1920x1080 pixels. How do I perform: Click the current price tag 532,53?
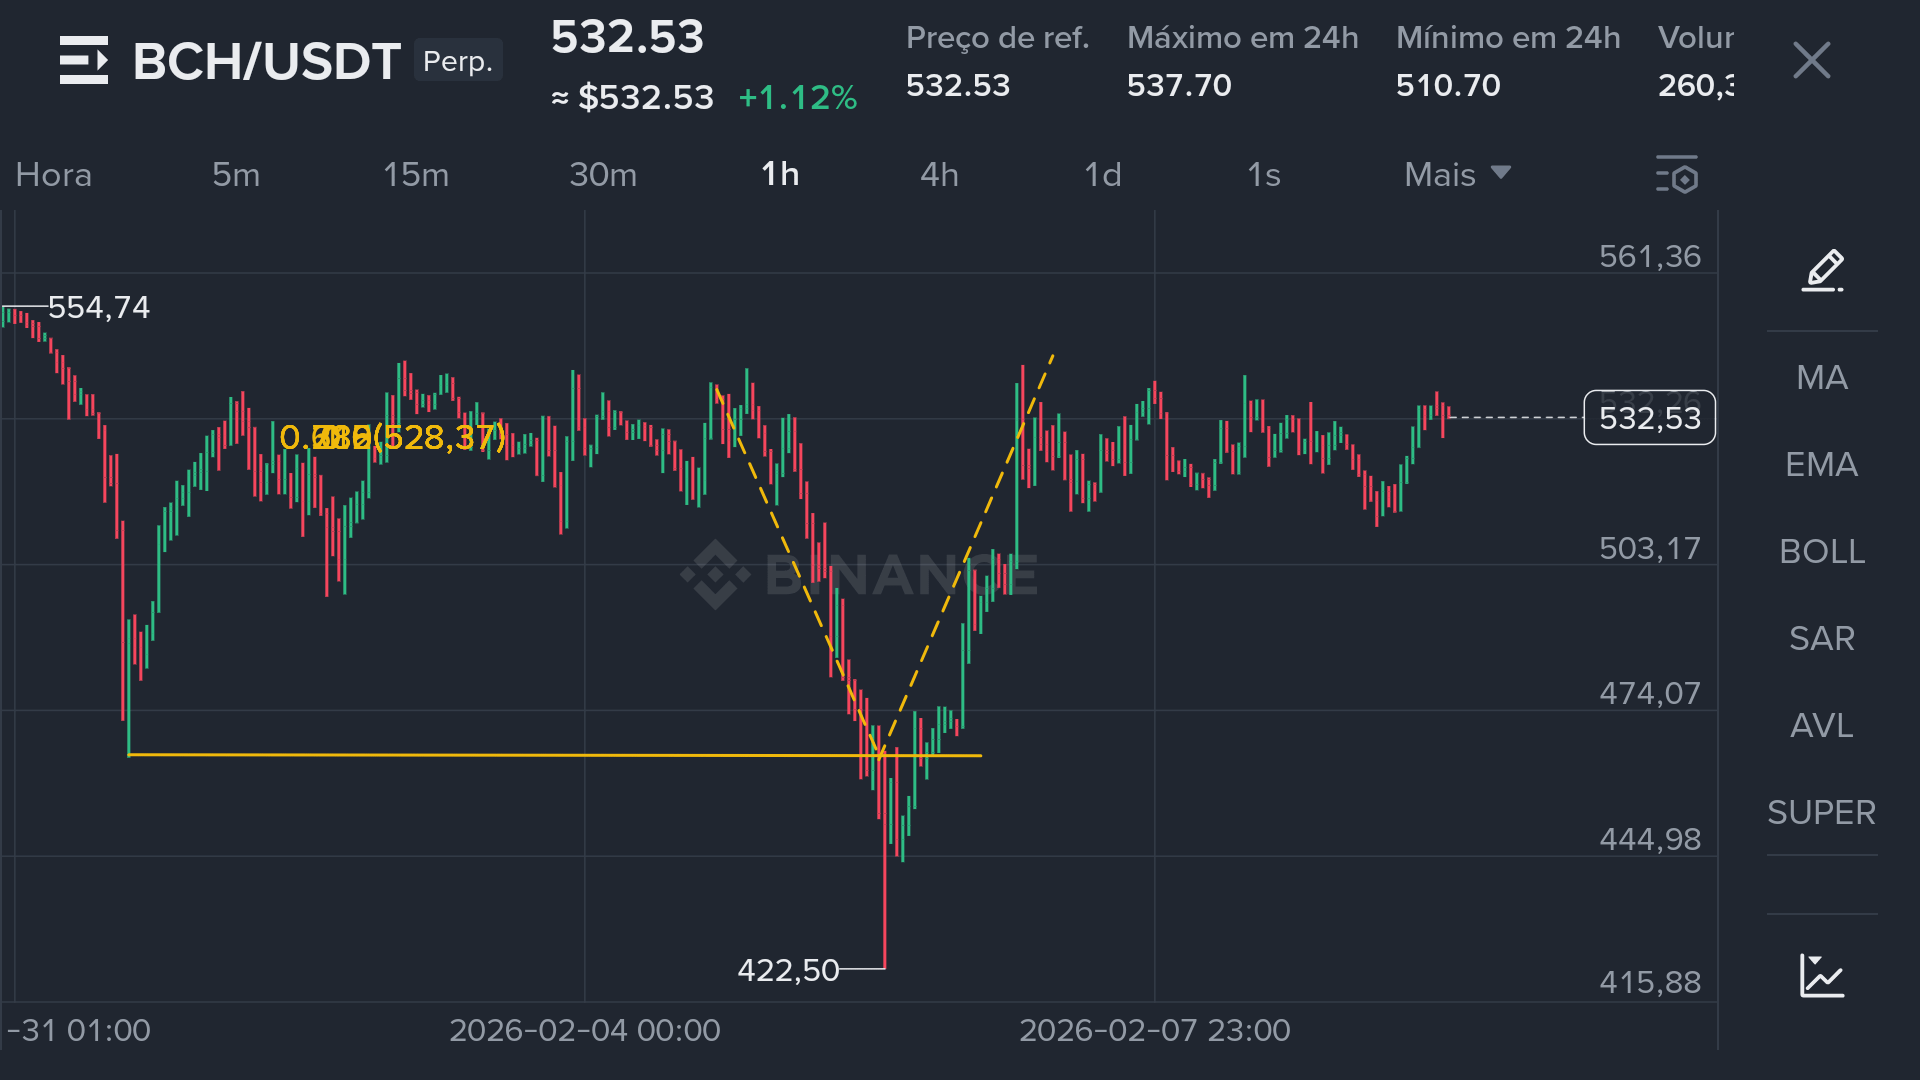pos(1649,418)
